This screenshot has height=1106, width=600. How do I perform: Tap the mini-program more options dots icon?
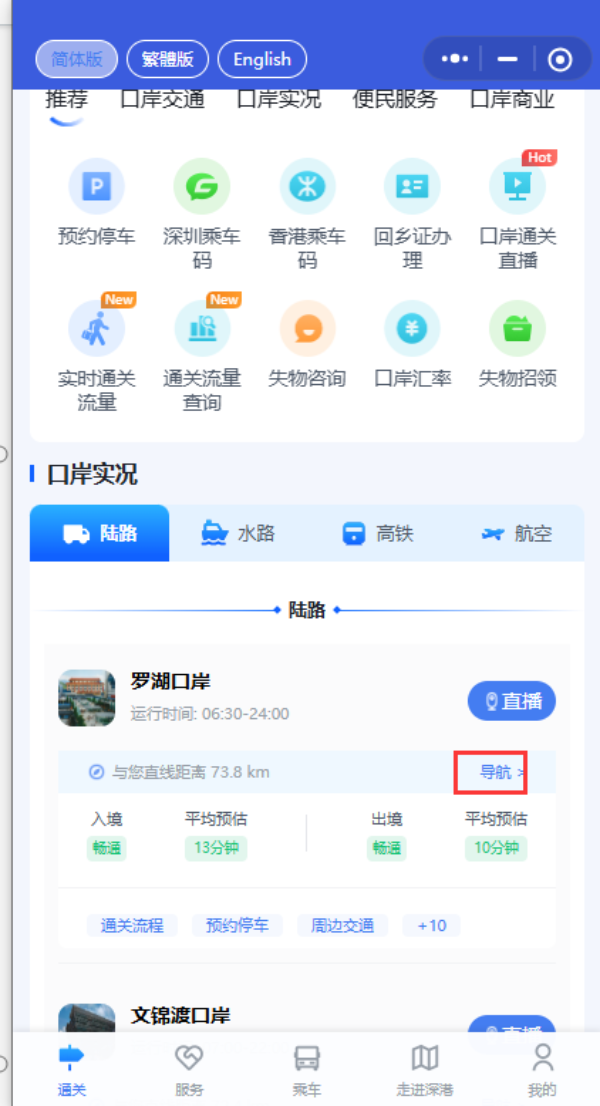tap(455, 59)
